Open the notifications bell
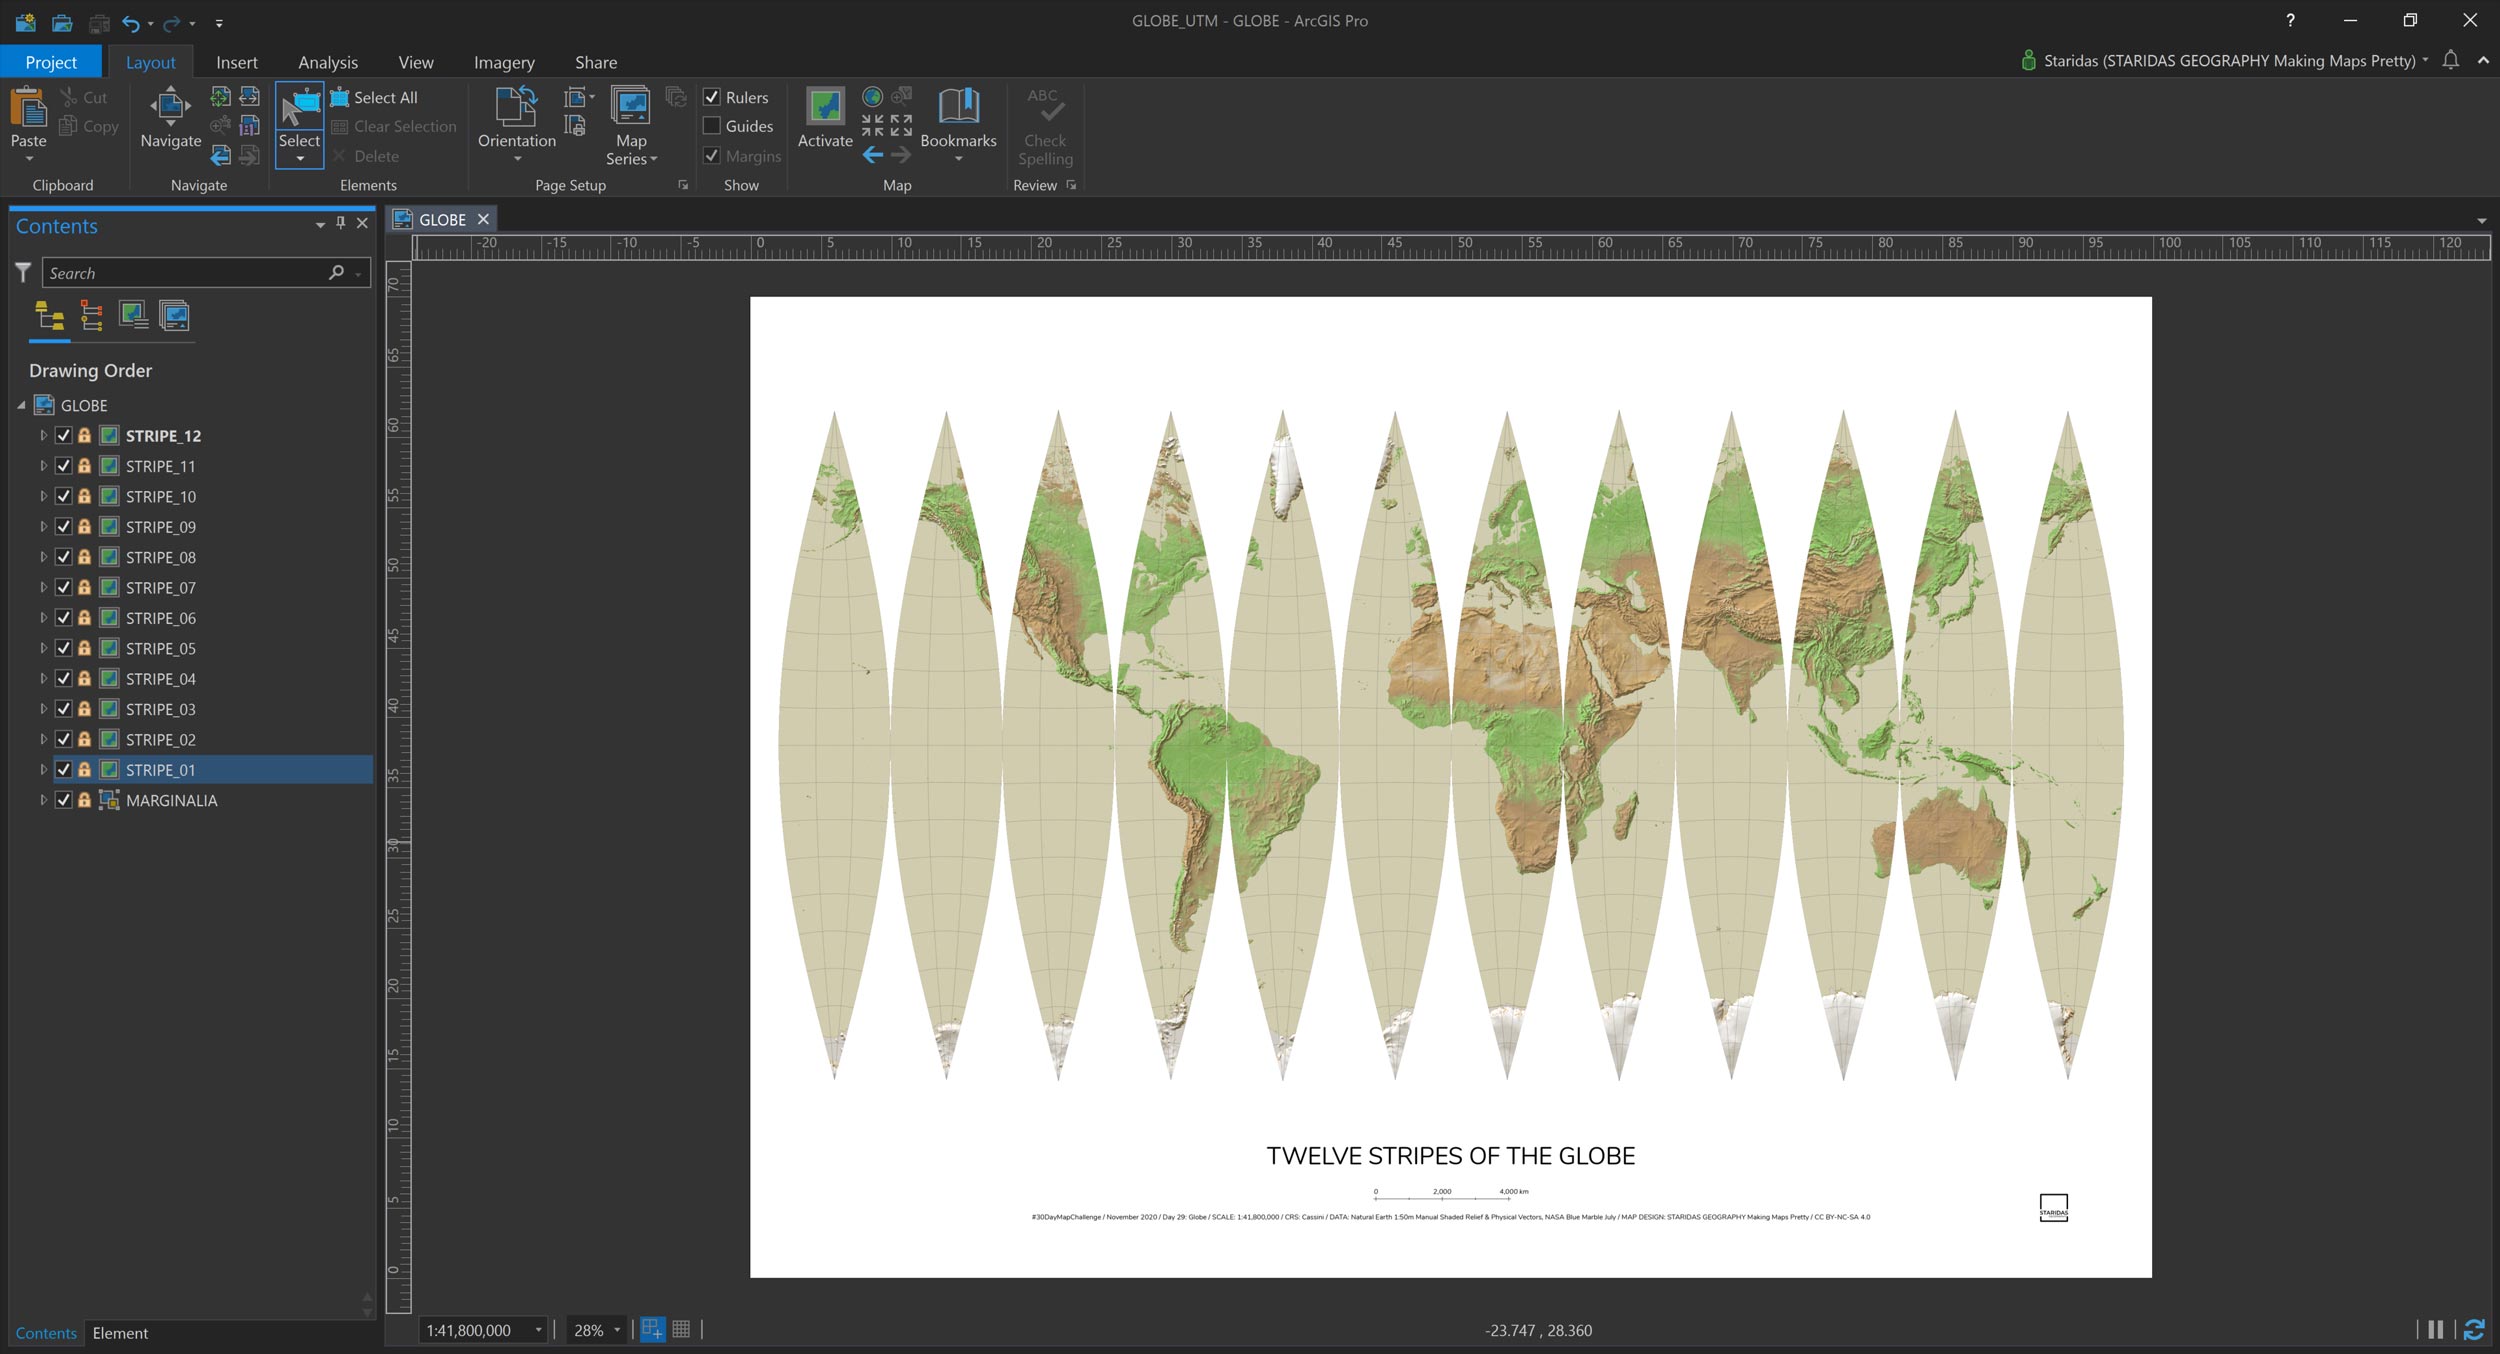 2450,60
